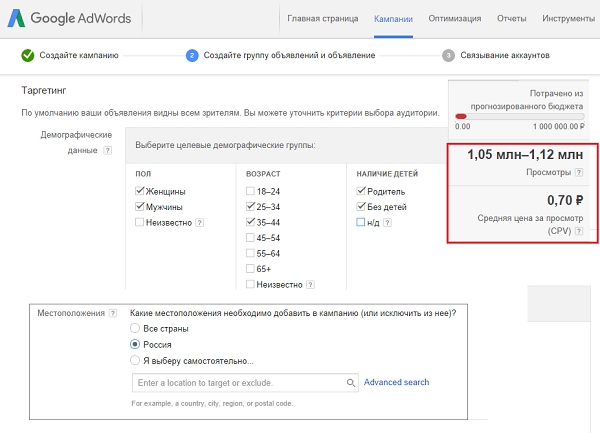
Task: Choose Я выберу самостоятельно option
Action: (x=136, y=360)
